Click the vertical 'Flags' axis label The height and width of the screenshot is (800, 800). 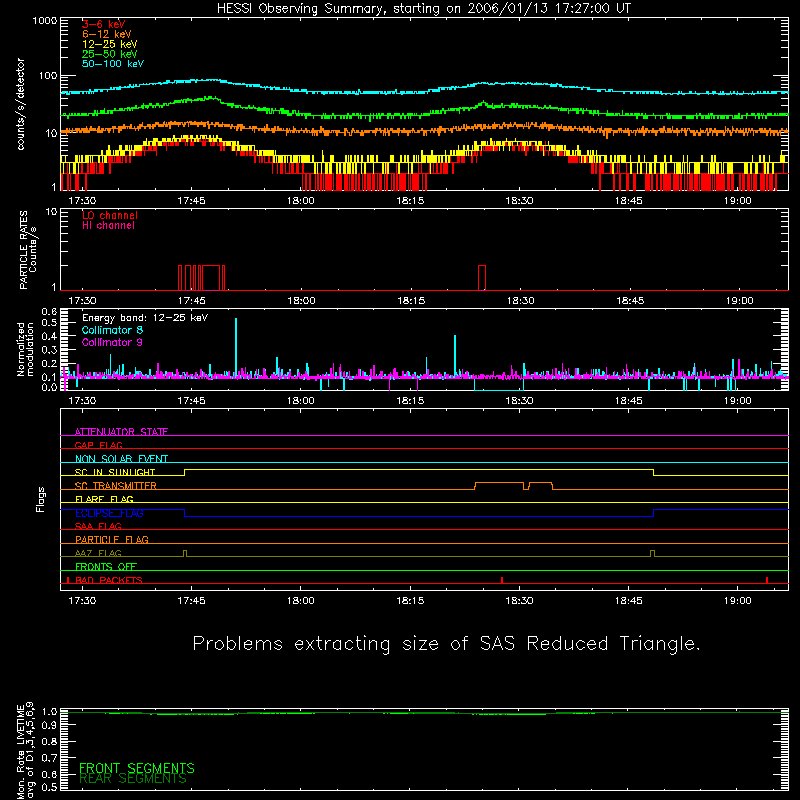41,499
